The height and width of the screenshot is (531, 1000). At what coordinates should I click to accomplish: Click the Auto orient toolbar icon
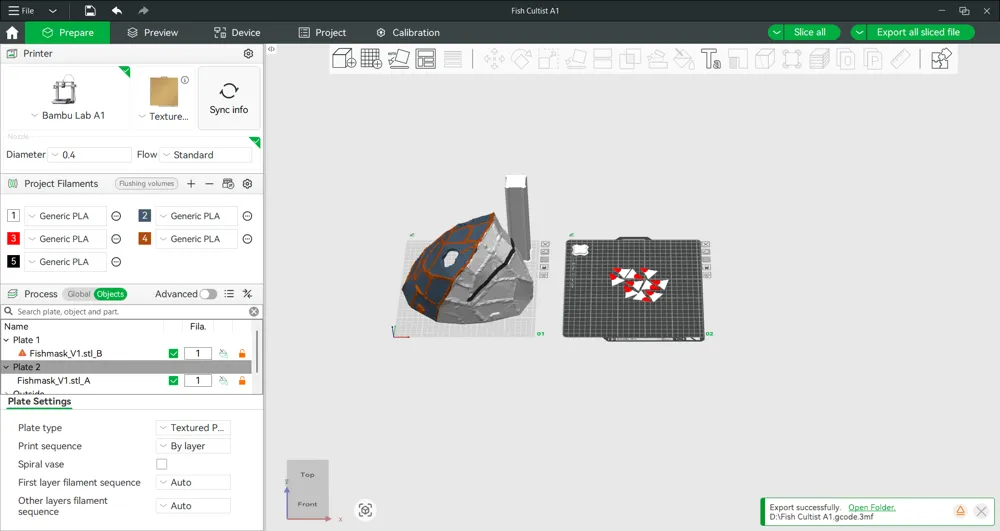point(398,60)
